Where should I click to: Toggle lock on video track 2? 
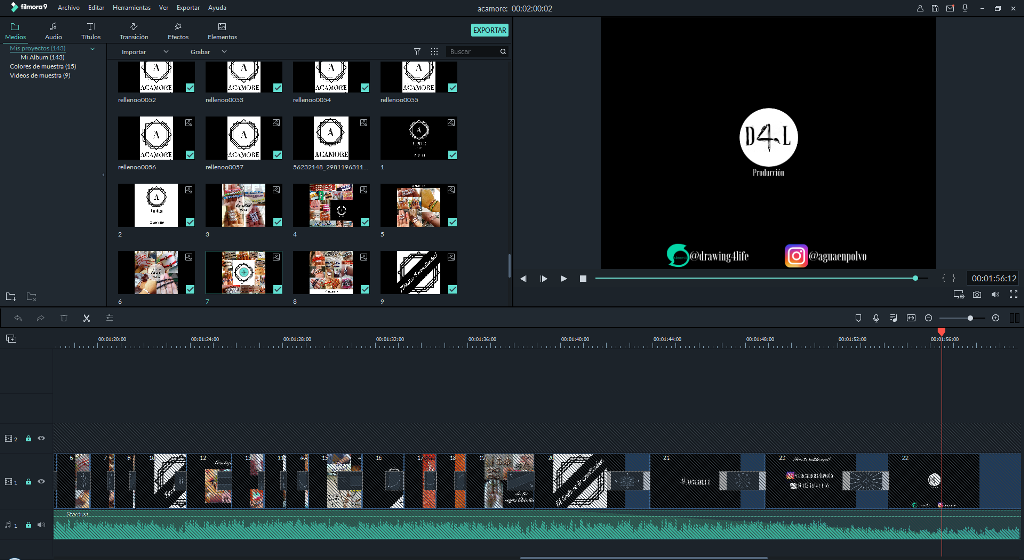[28, 439]
